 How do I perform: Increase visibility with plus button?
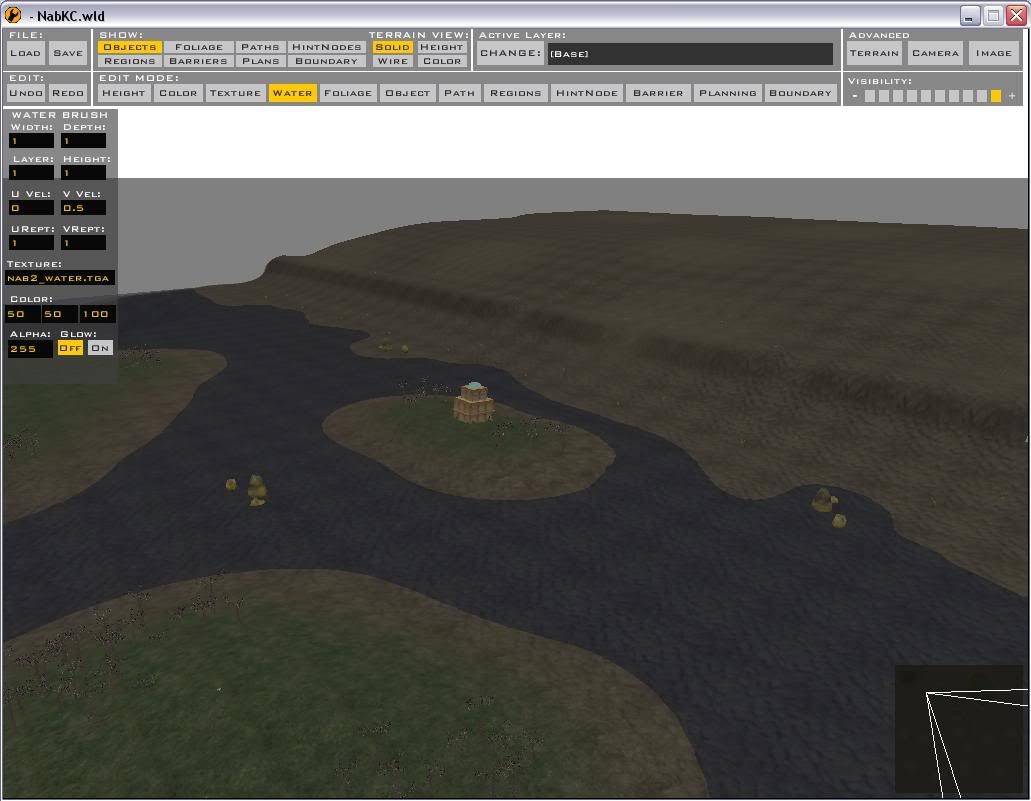tap(1012, 96)
